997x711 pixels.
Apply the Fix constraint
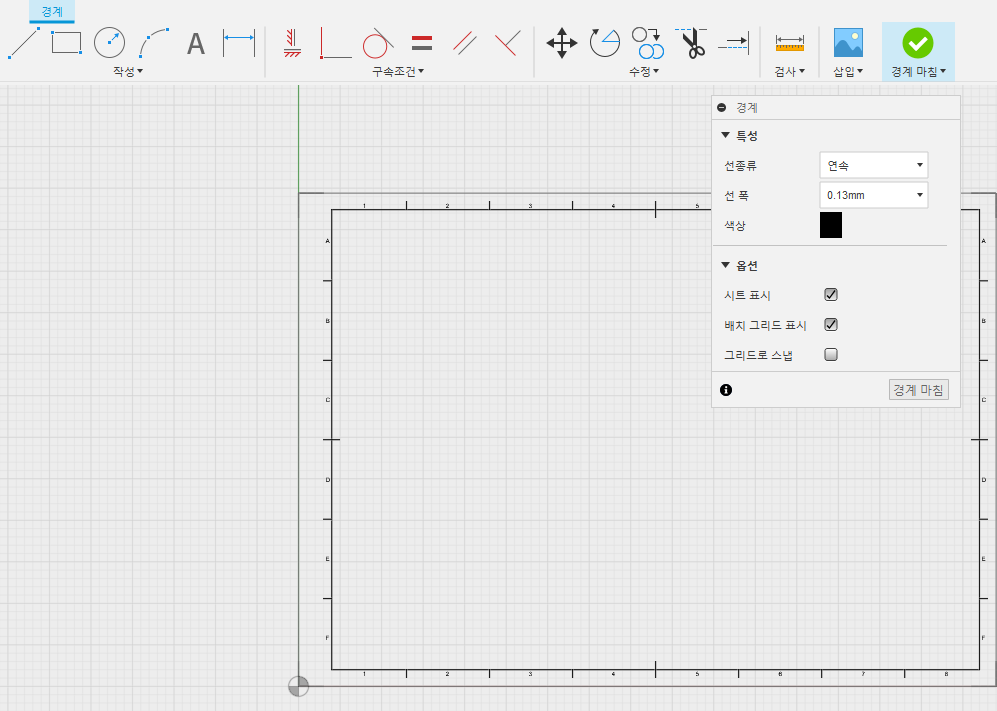click(292, 43)
